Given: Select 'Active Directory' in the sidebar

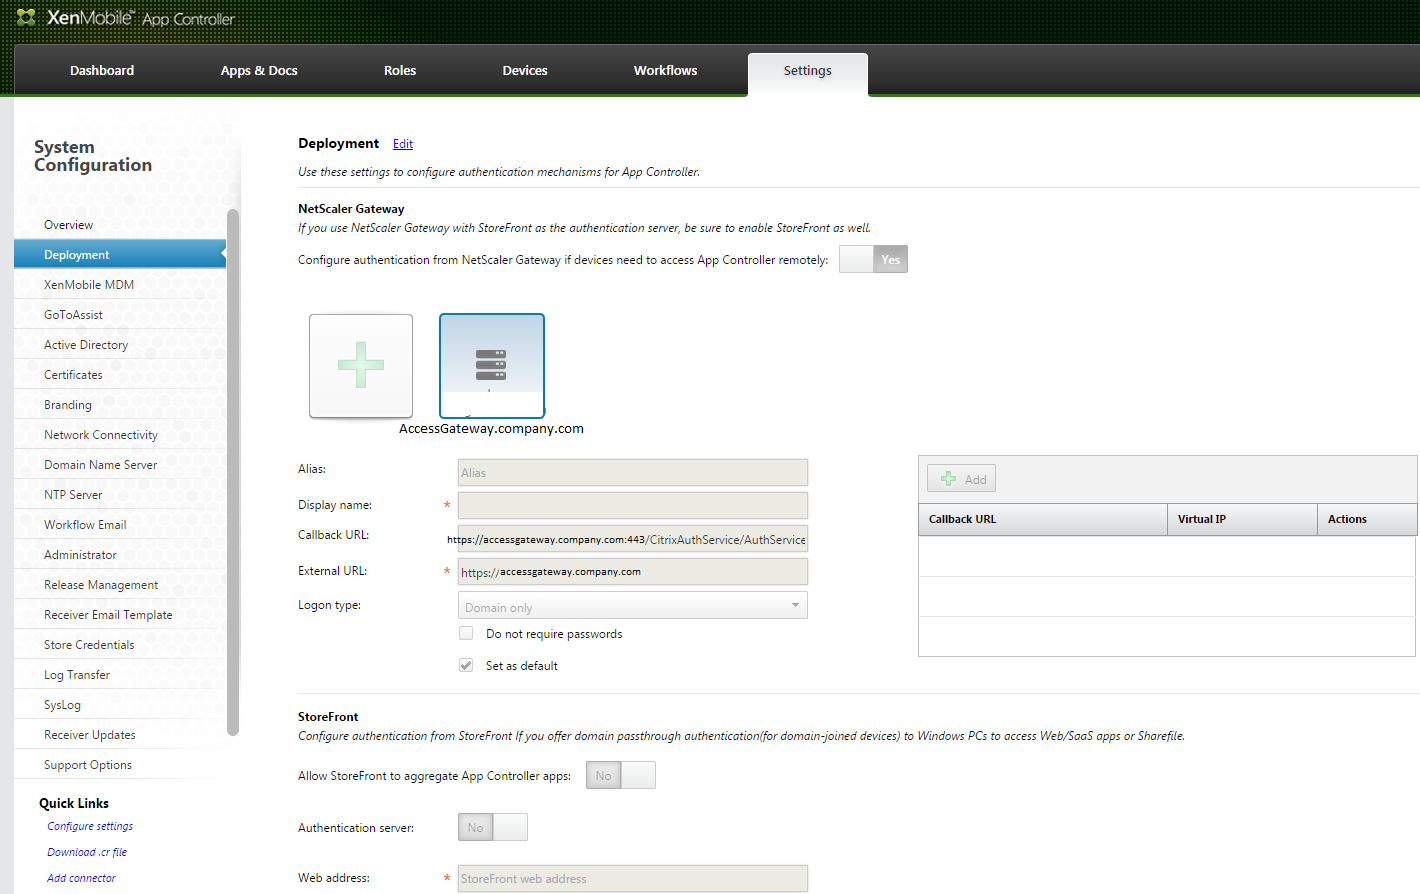Looking at the screenshot, I should (x=85, y=344).
